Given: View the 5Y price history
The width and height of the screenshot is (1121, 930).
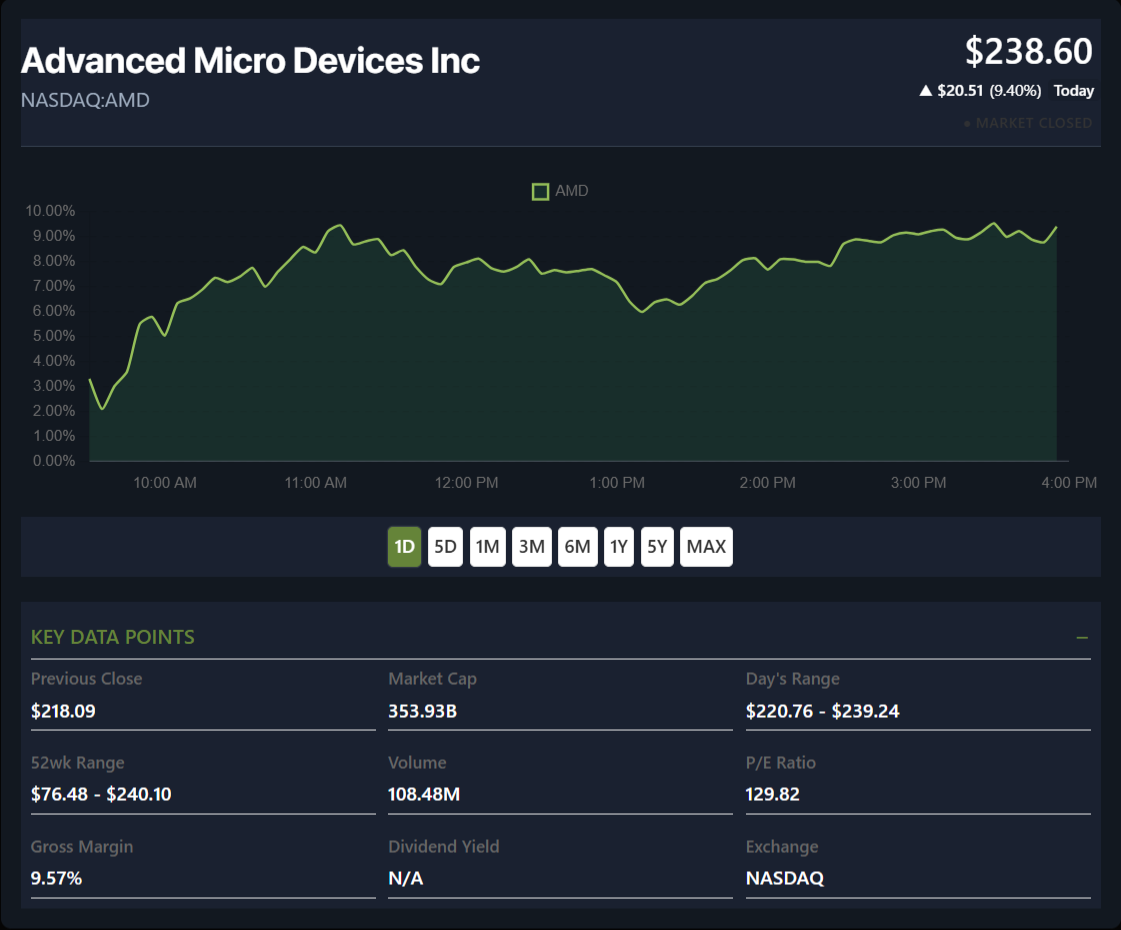Looking at the screenshot, I should 657,547.
